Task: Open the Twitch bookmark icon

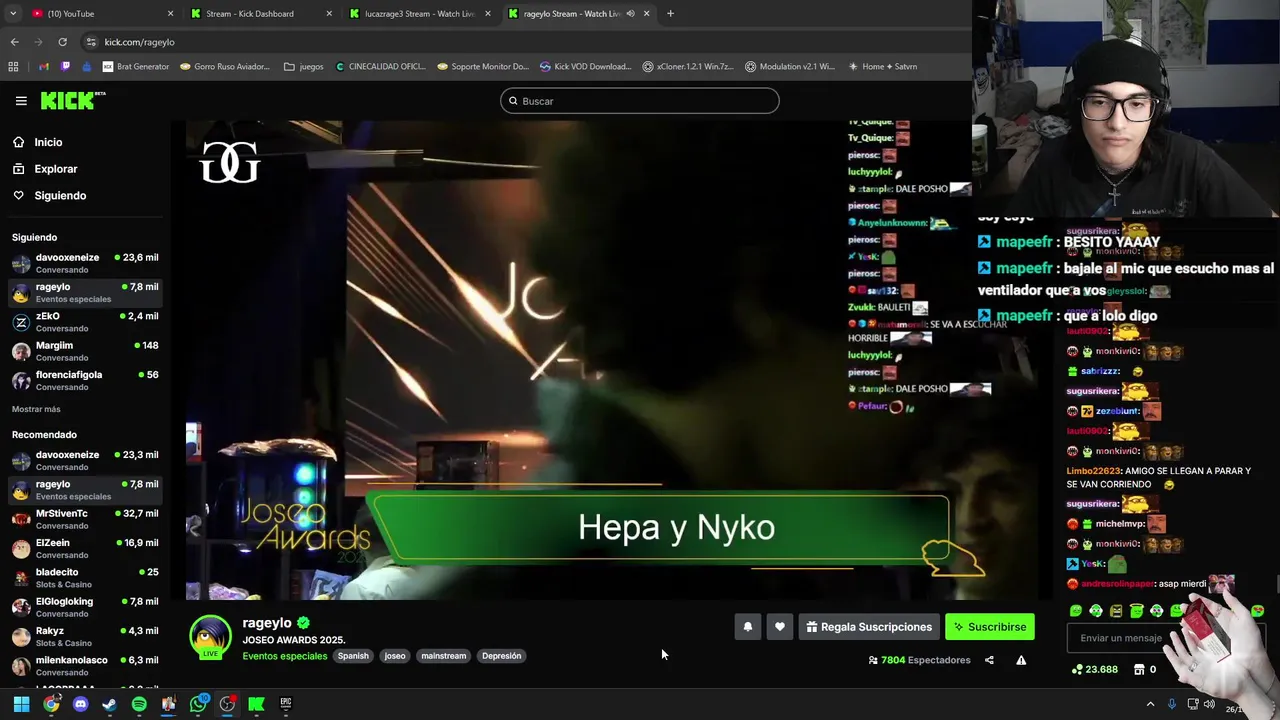Action: pos(65,67)
